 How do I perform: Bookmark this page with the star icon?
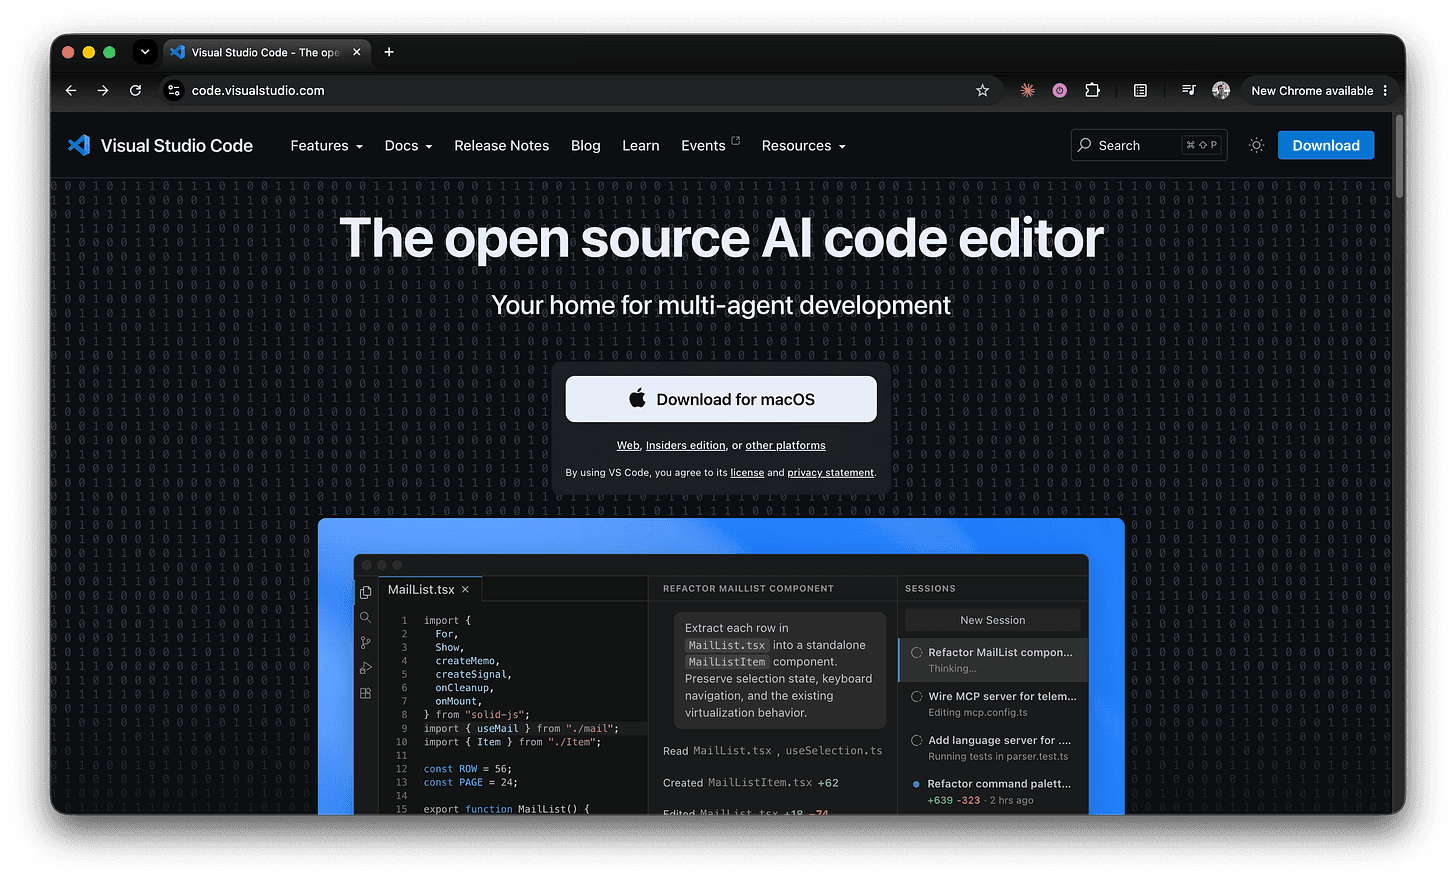click(x=982, y=90)
